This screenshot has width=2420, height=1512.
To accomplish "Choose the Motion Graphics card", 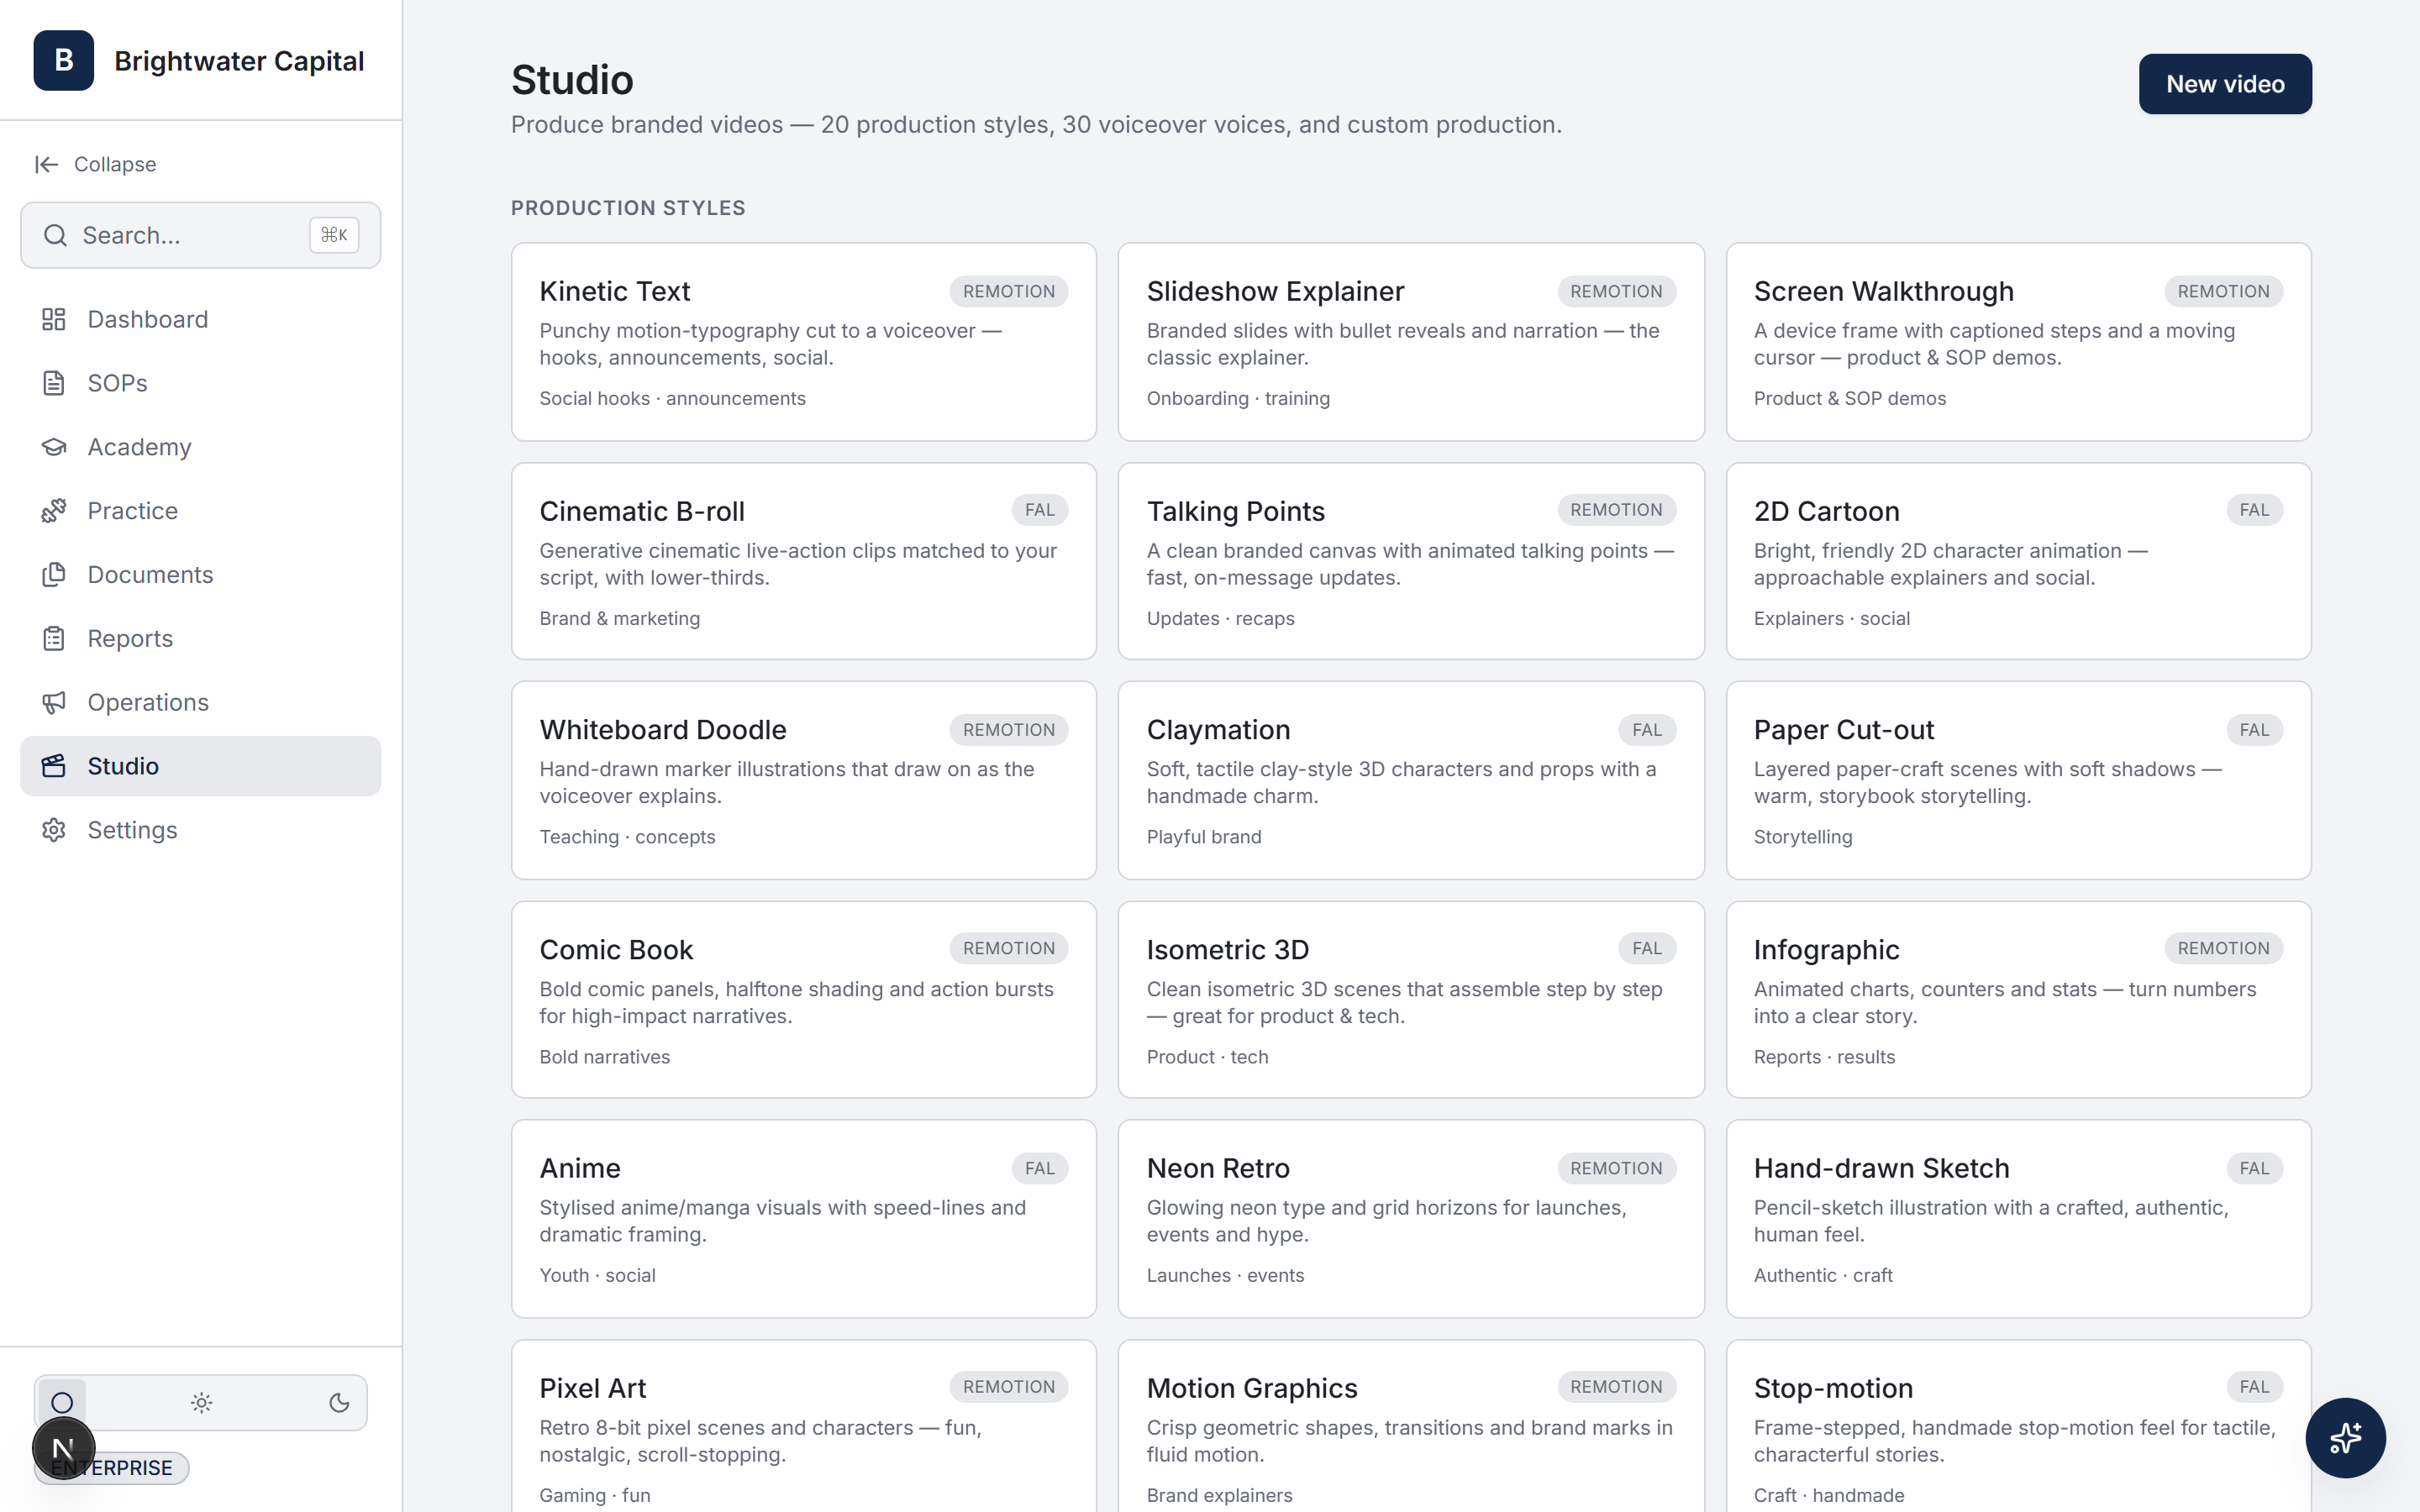I will (x=1411, y=1427).
